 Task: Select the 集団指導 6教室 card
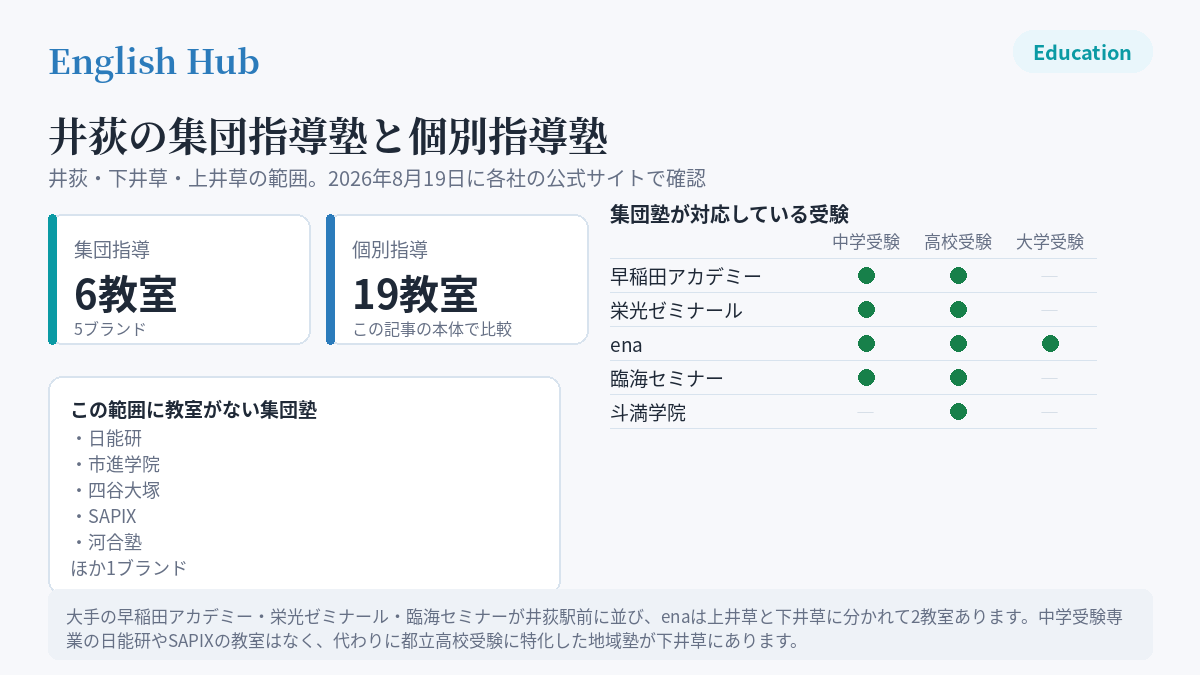[180, 280]
